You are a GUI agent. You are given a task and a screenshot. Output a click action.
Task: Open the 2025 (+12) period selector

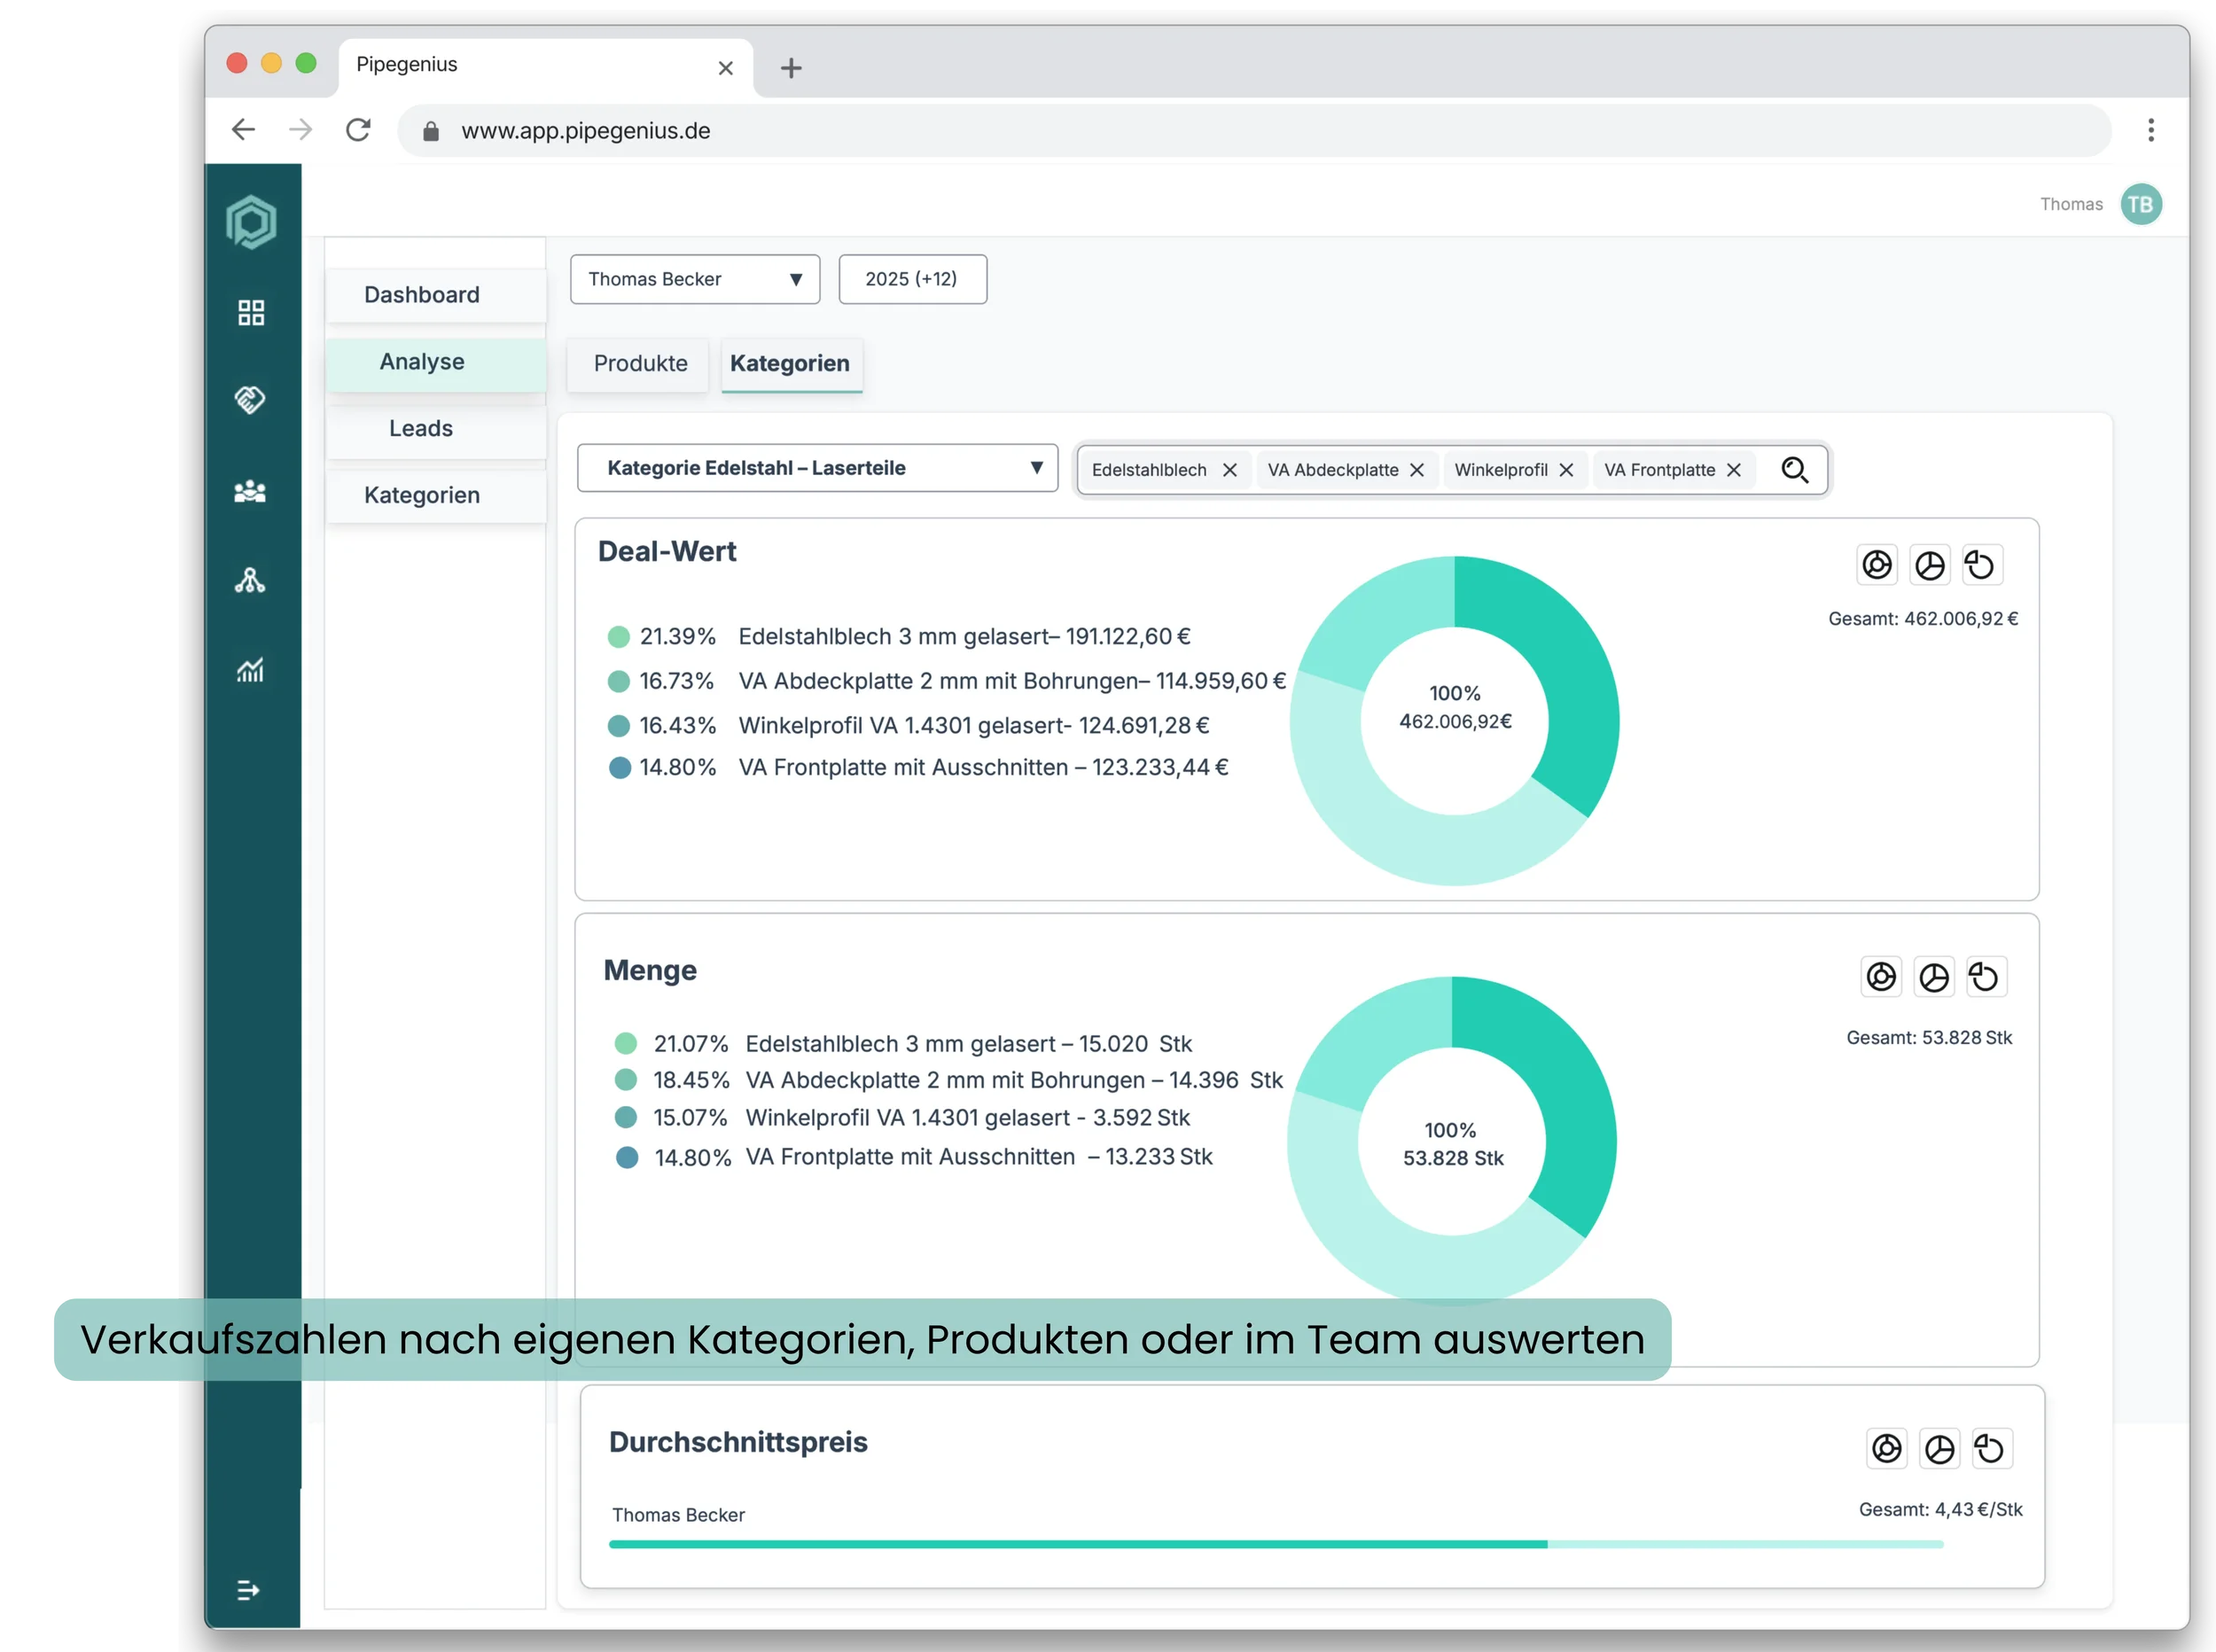pos(912,279)
